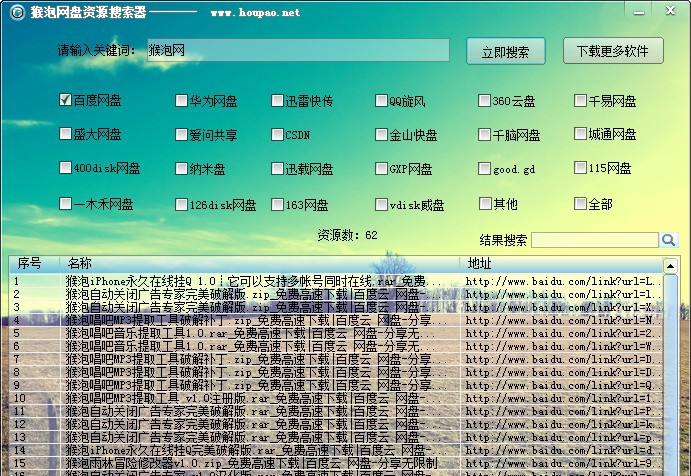
Task: Check the 千脑网盘 checkbox
Action: (x=484, y=134)
